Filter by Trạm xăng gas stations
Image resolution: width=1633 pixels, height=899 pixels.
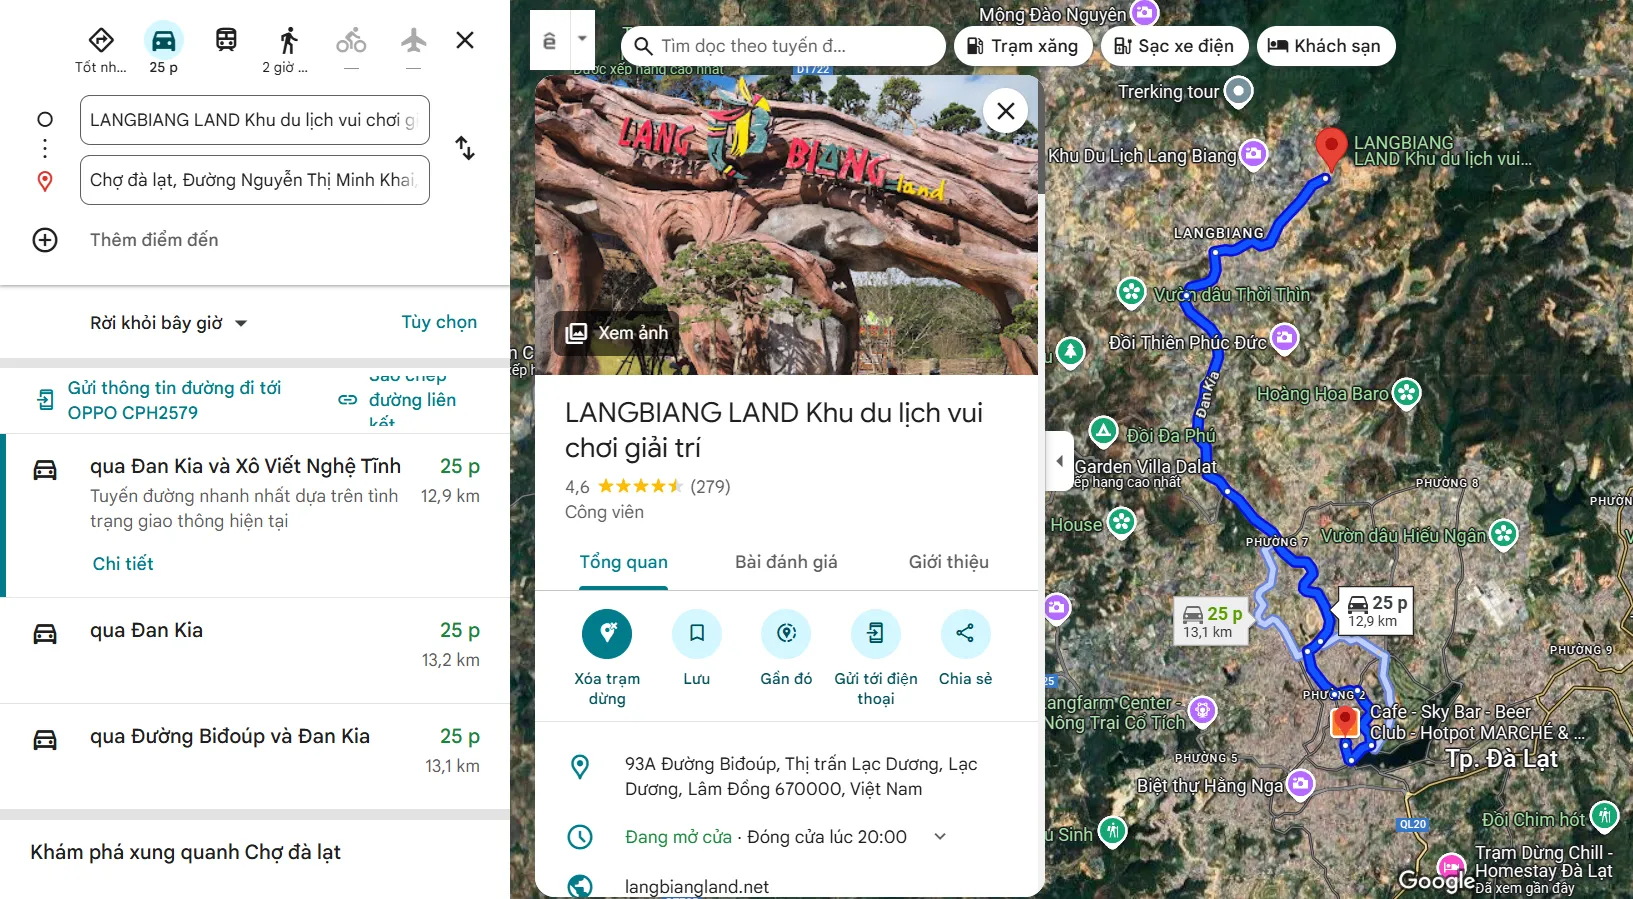click(1022, 46)
